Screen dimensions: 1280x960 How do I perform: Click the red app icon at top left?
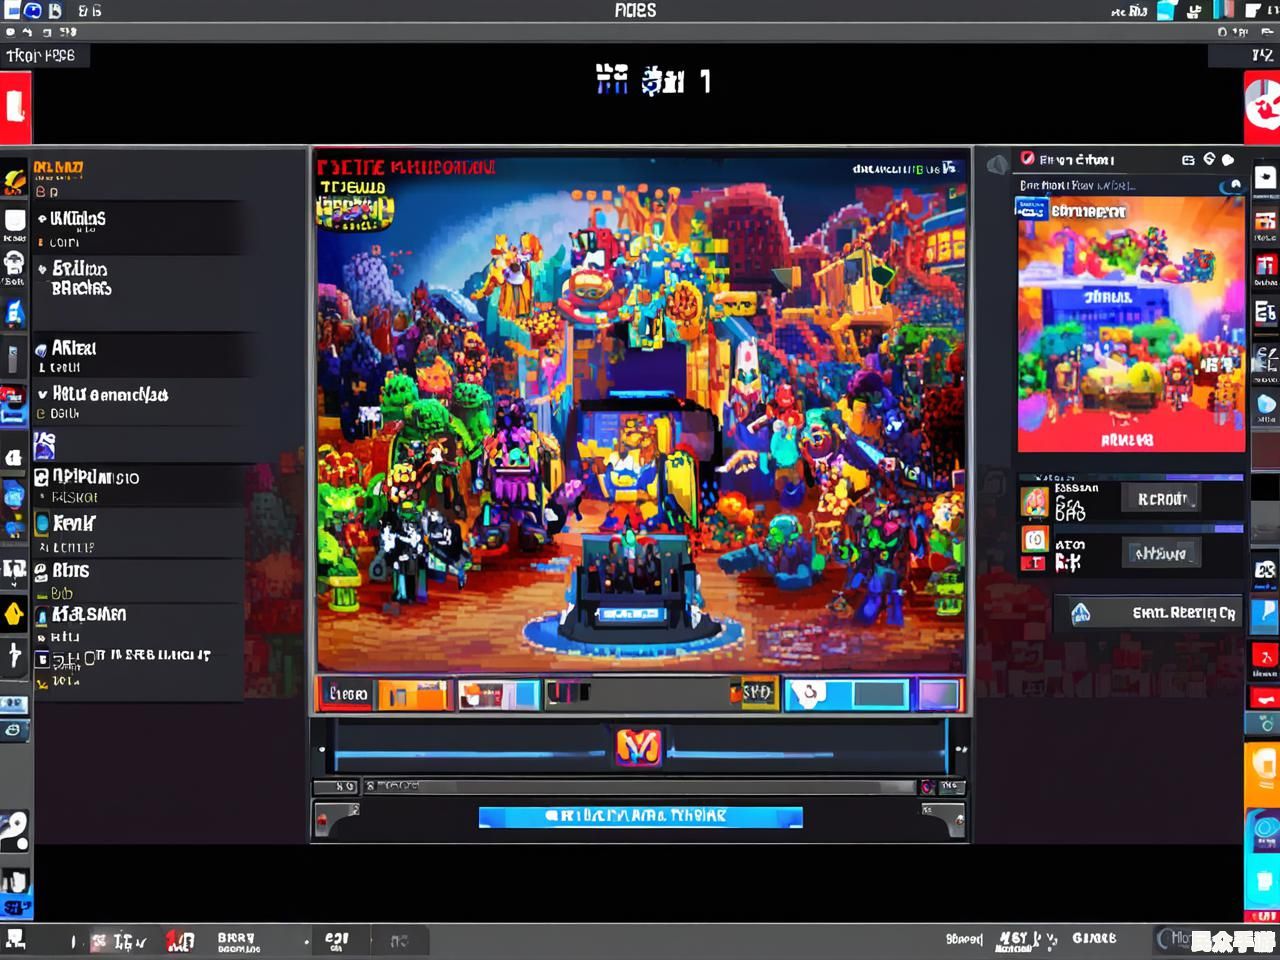click(x=15, y=106)
